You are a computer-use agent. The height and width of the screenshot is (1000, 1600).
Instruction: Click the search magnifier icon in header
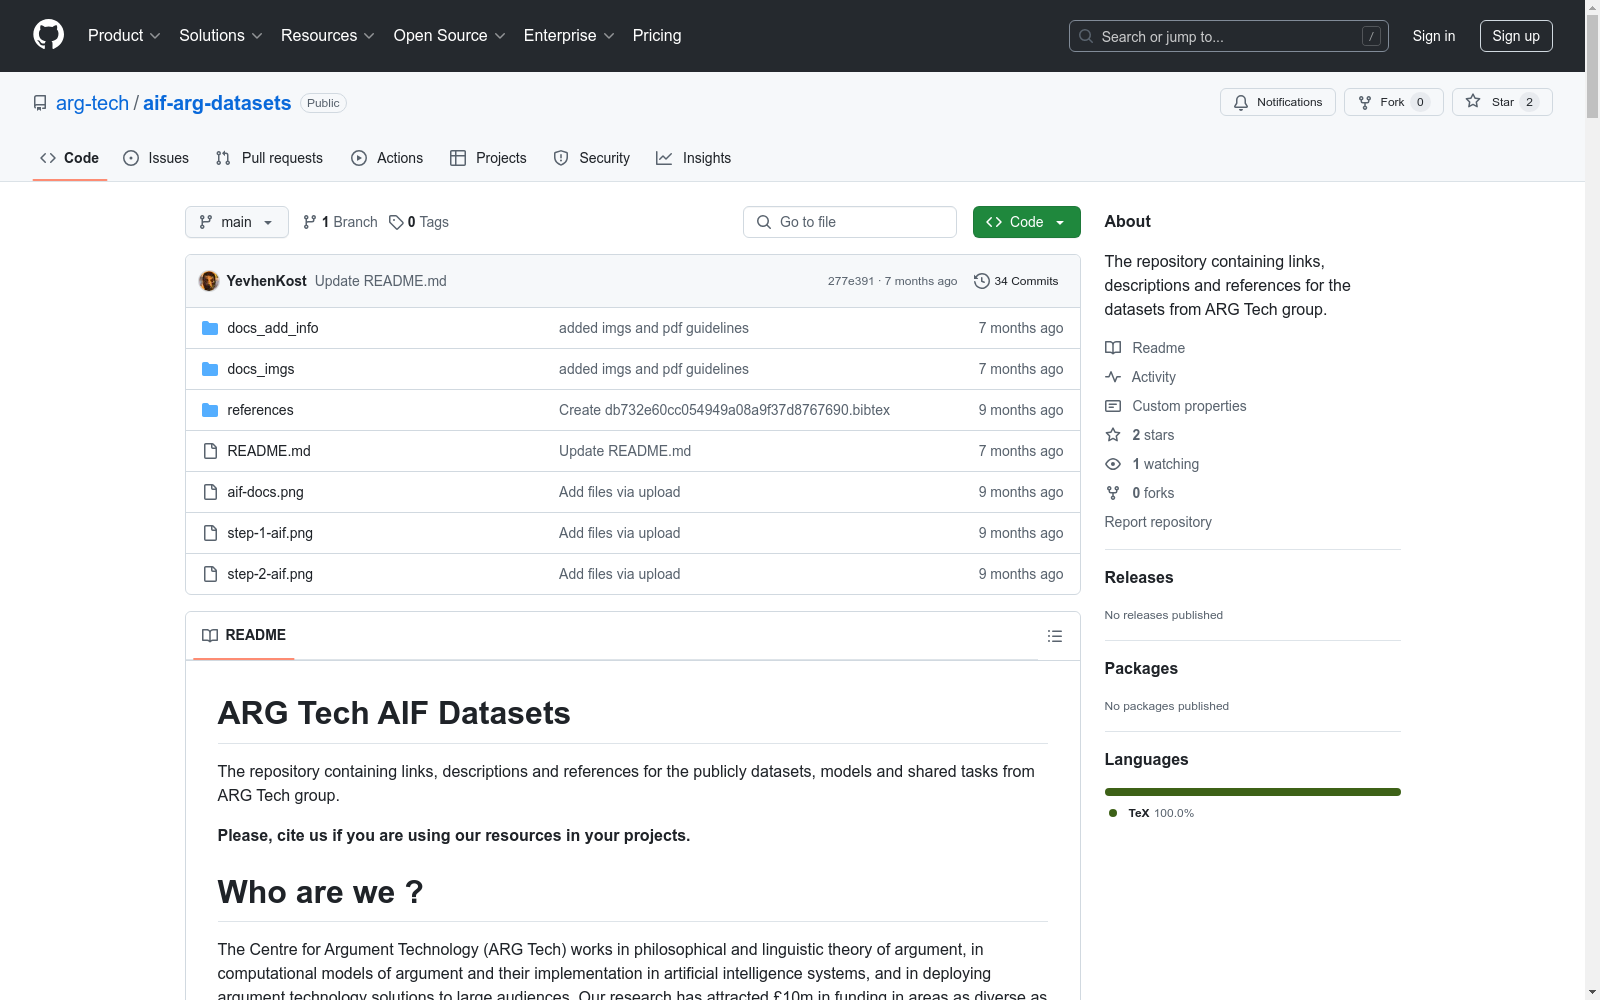pyautogui.click(x=1086, y=36)
